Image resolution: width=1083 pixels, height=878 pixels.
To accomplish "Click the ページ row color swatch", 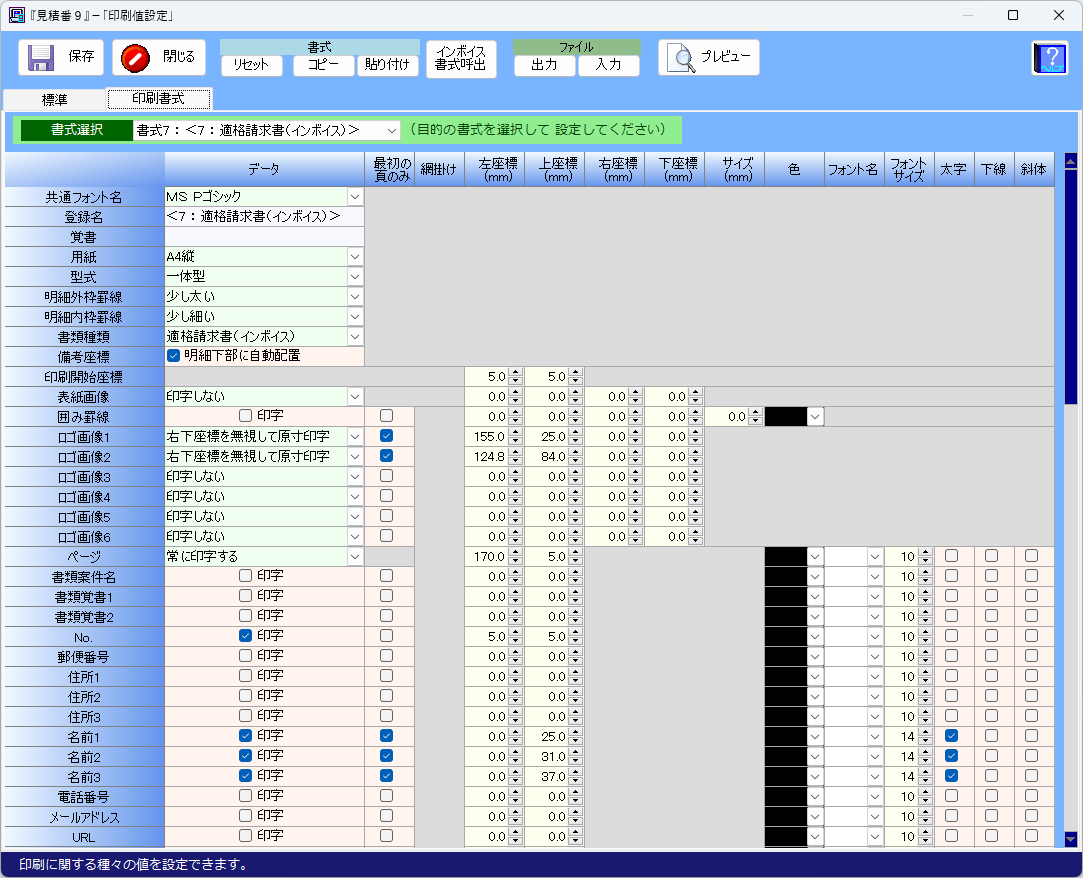I will click(x=786, y=557).
